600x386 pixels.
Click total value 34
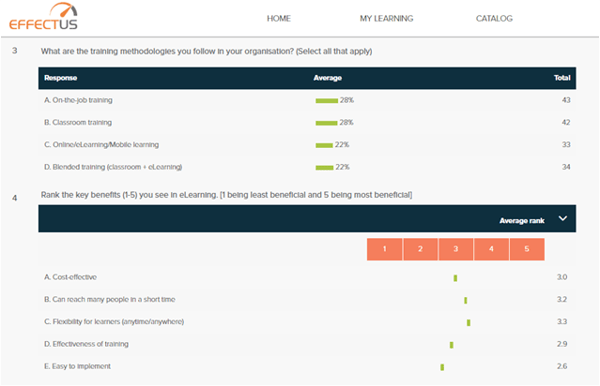click(566, 167)
